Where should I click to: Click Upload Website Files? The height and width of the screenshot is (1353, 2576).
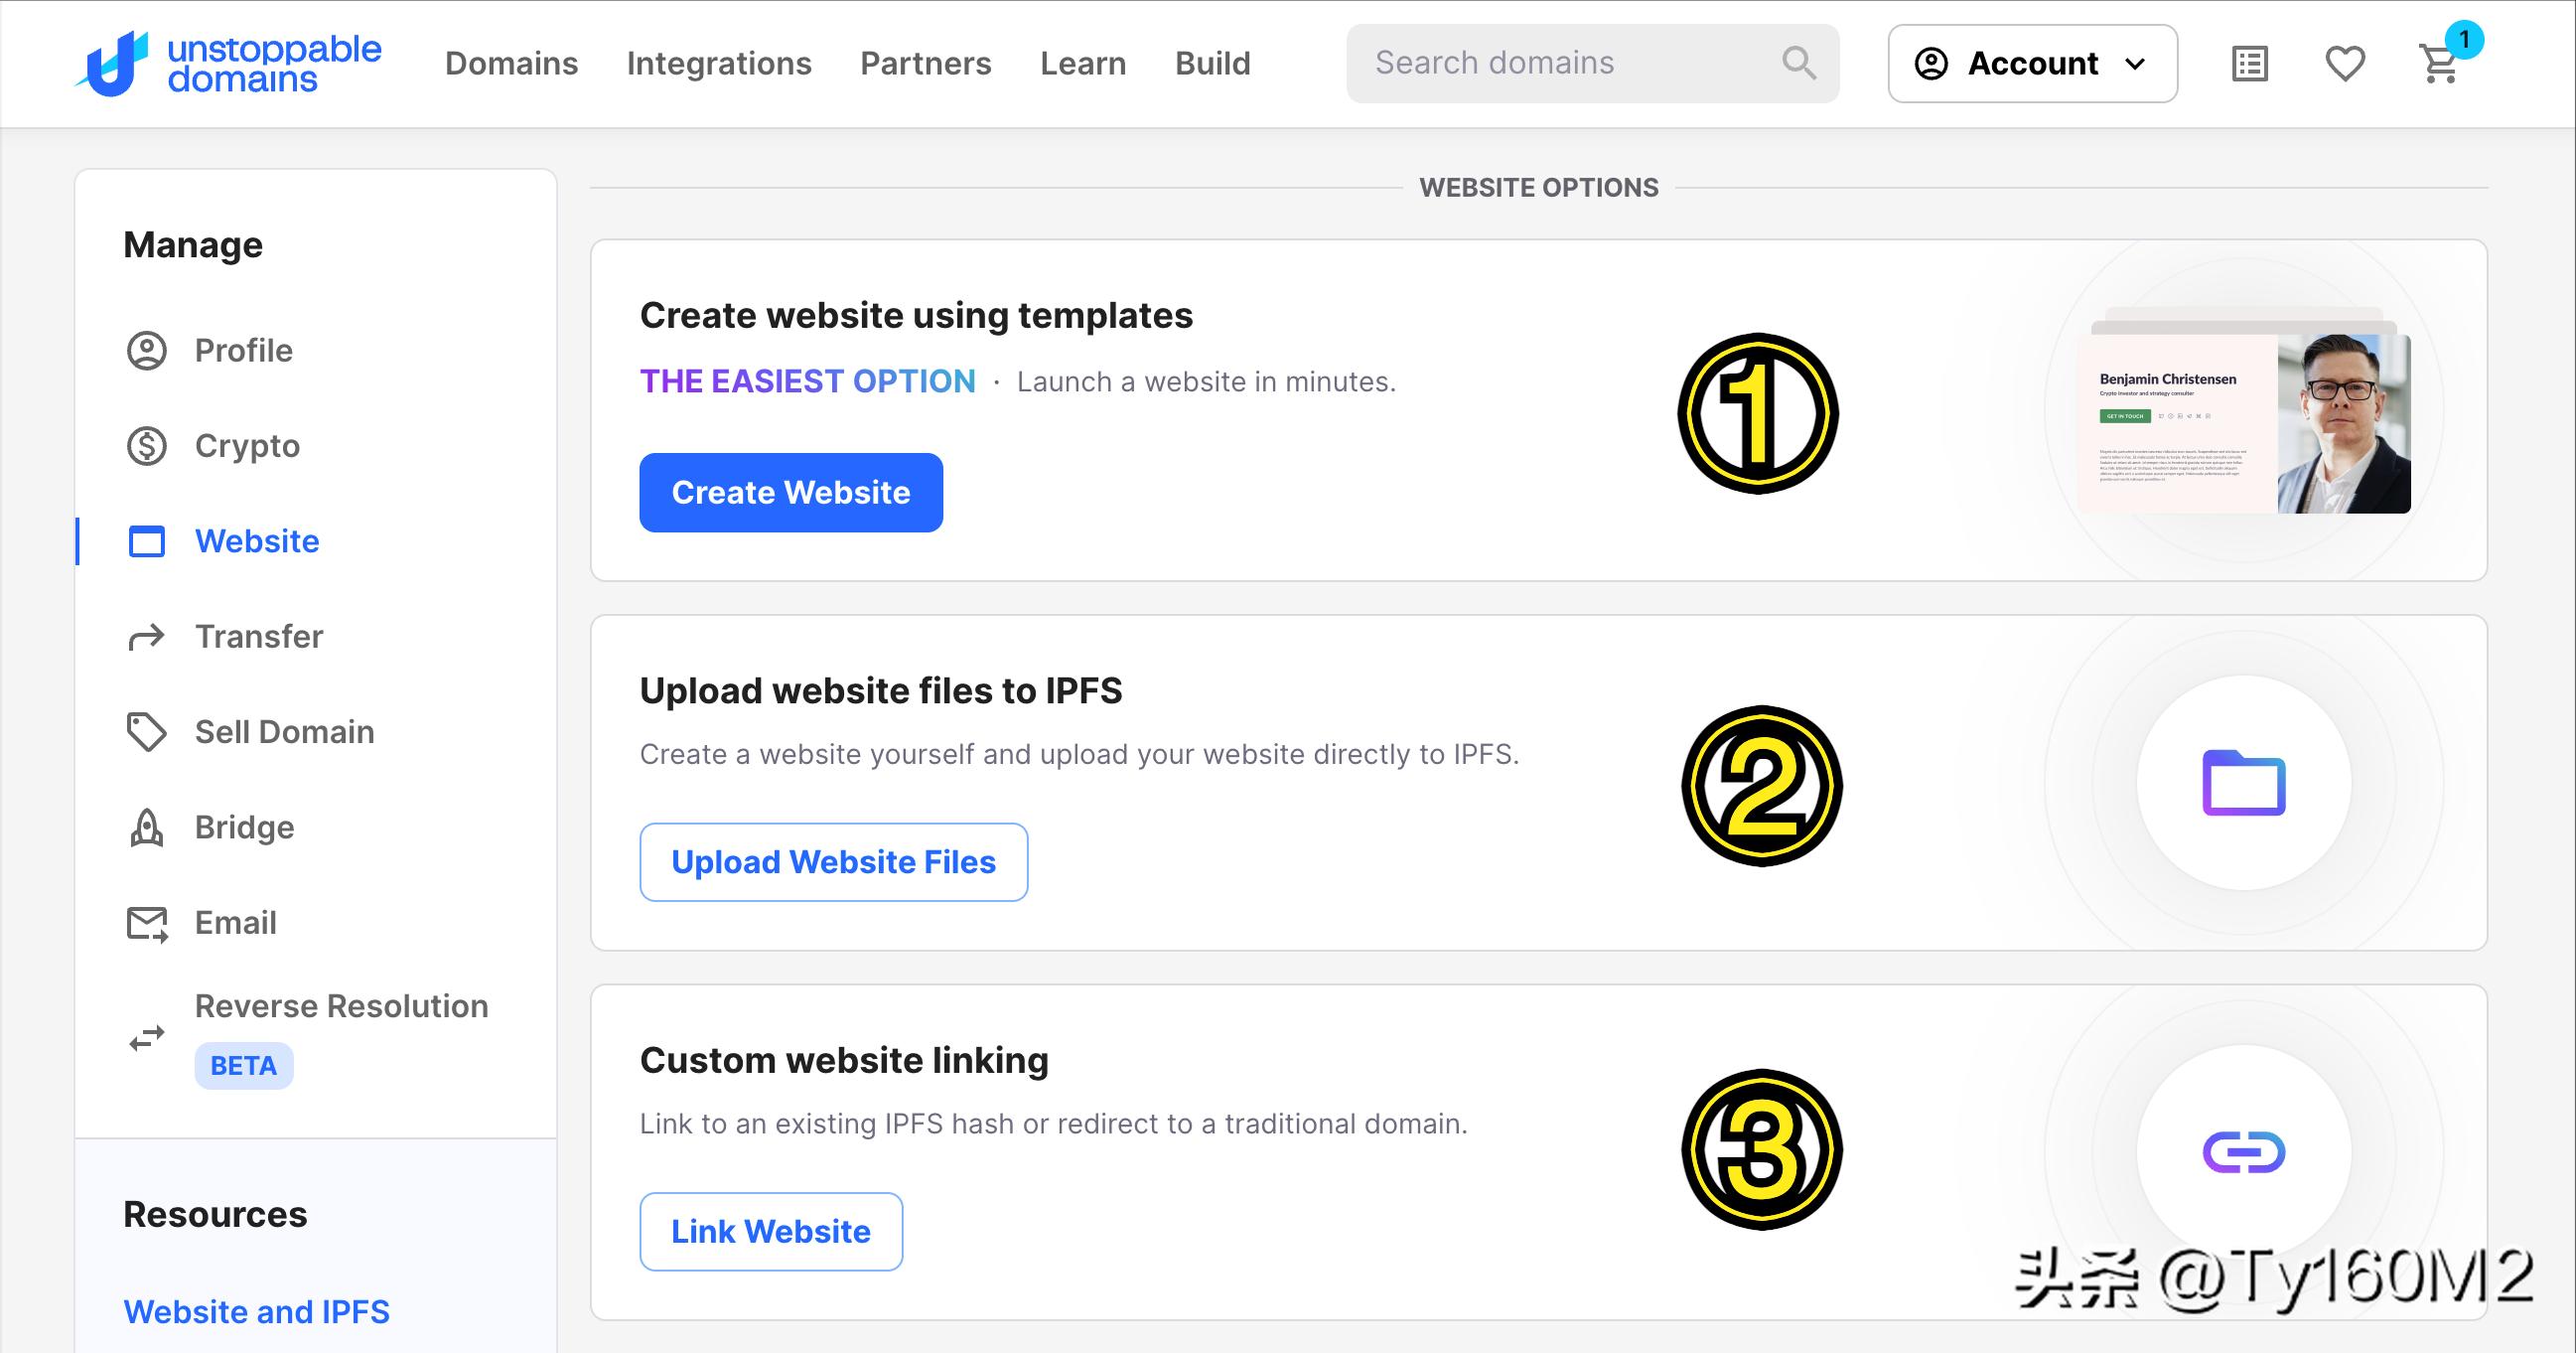[x=833, y=862]
